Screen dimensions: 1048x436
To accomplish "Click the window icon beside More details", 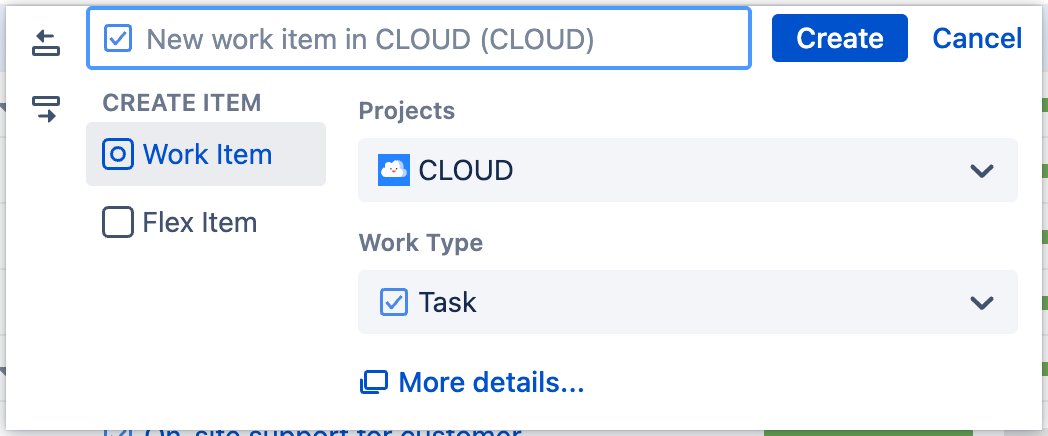I will coord(374,382).
